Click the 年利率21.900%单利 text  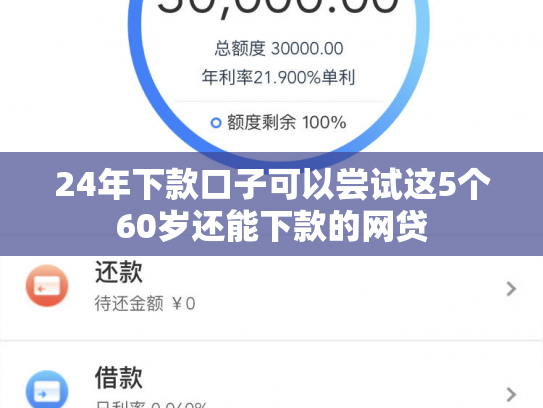coord(278,77)
